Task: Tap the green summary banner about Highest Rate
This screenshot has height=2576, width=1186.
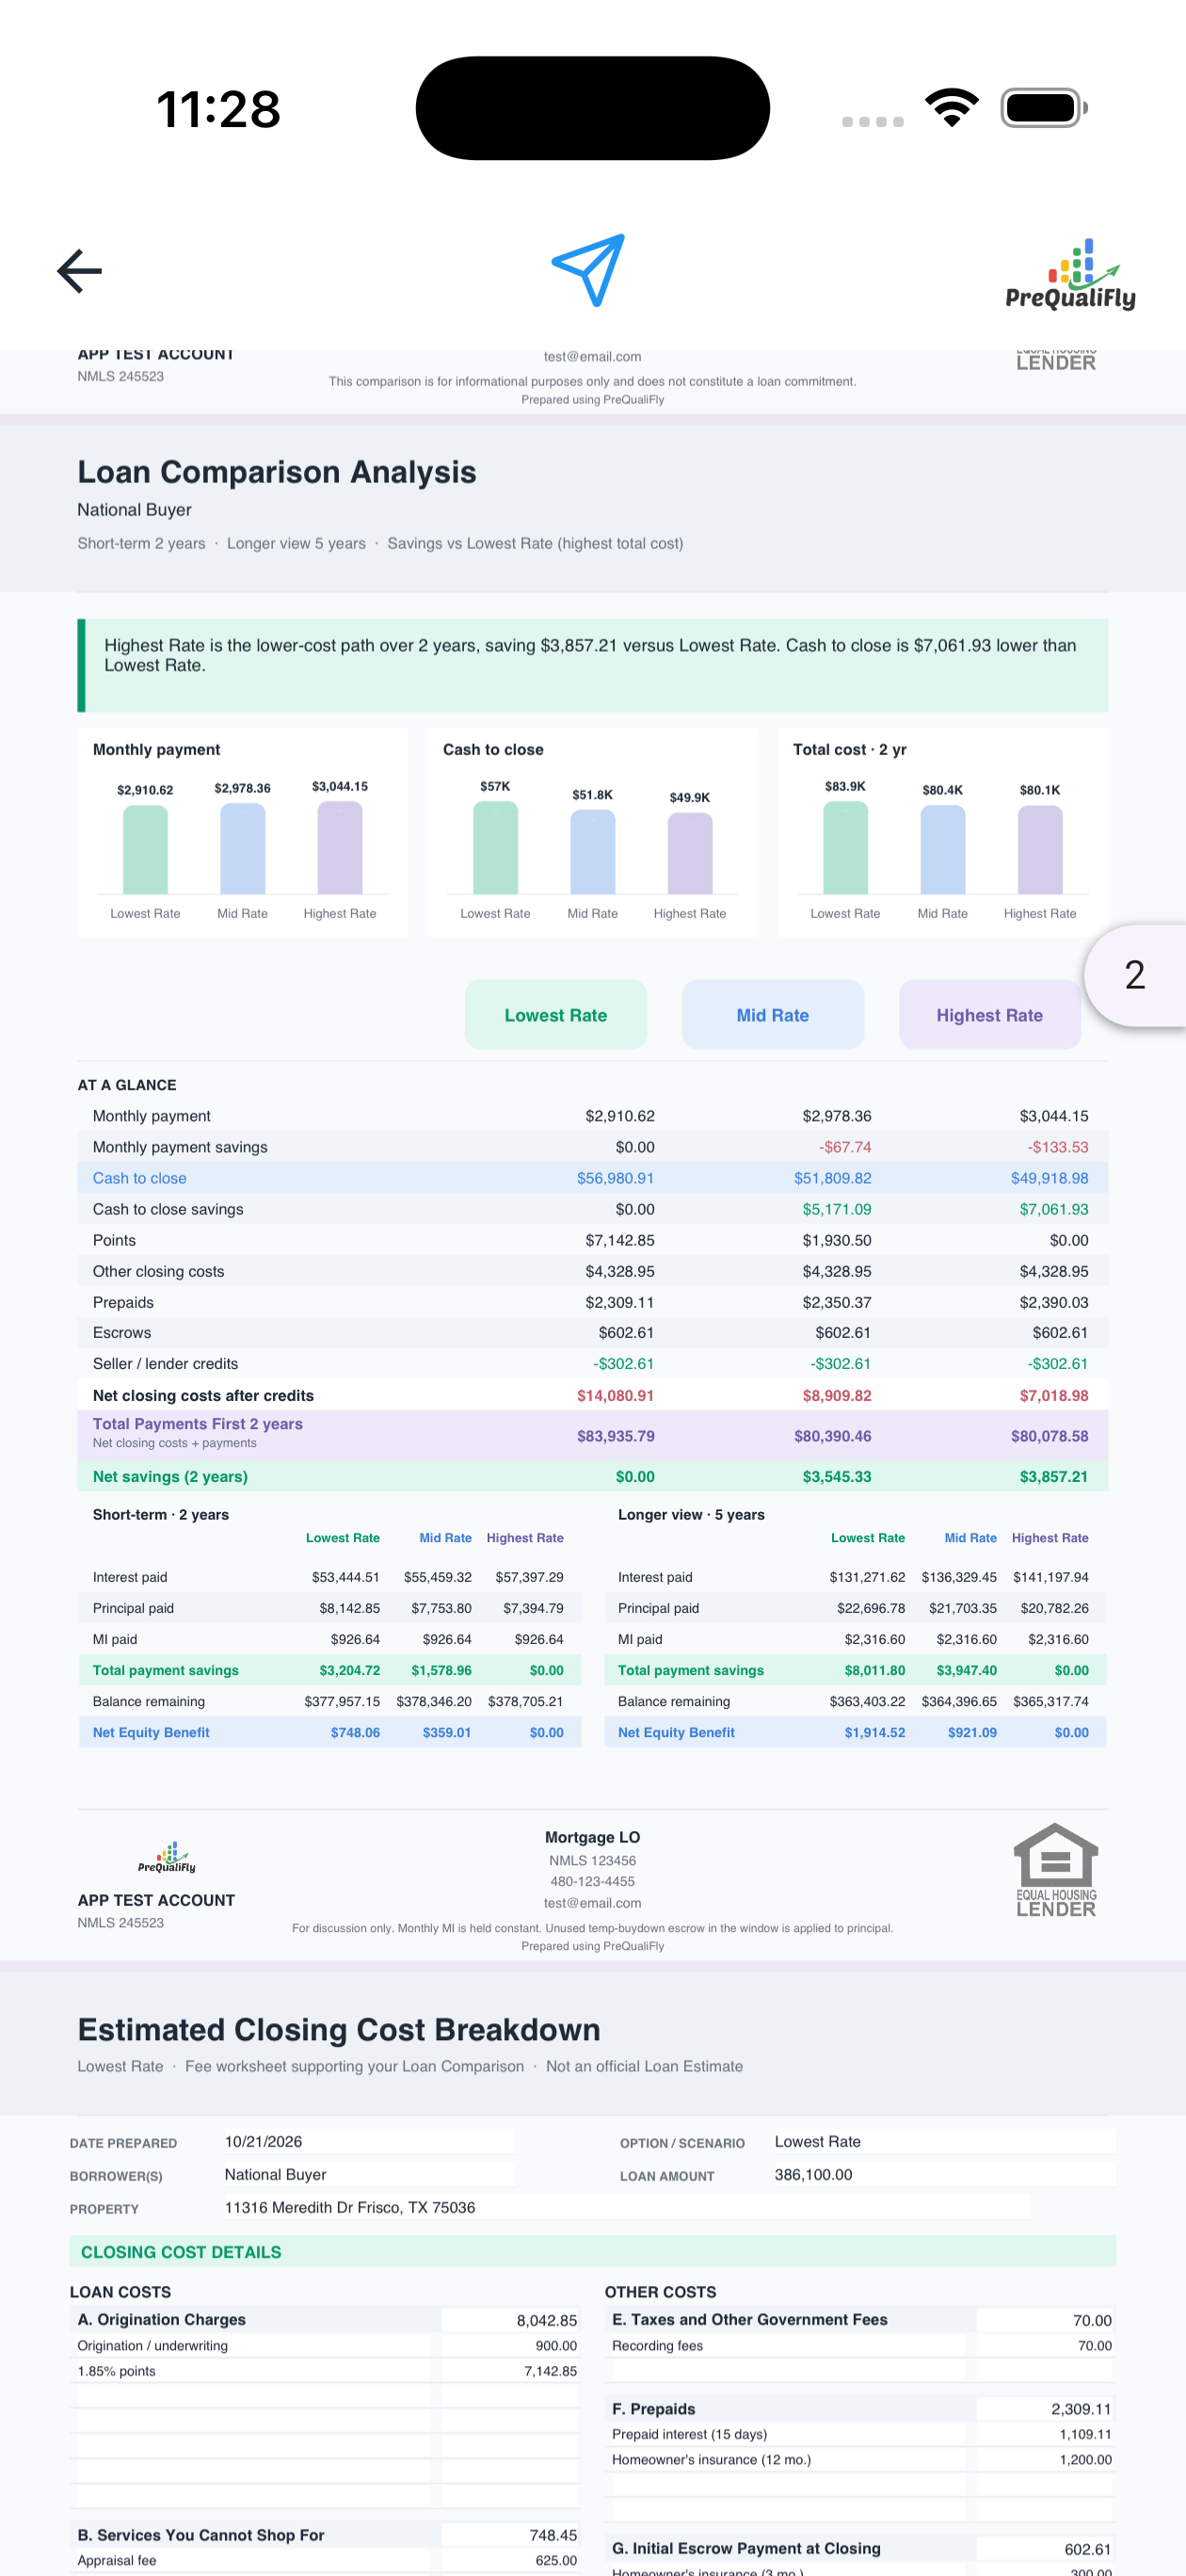Action: coord(593,666)
